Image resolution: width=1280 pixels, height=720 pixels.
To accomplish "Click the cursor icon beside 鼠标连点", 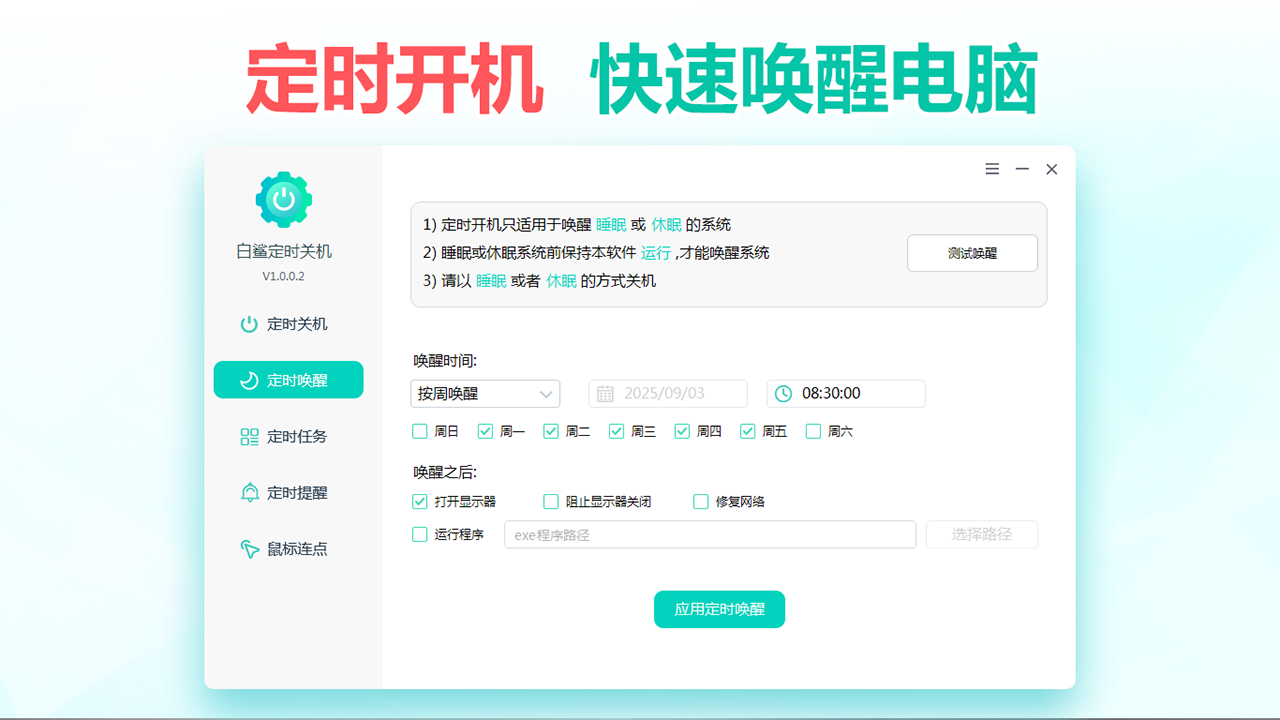I will click(249, 549).
